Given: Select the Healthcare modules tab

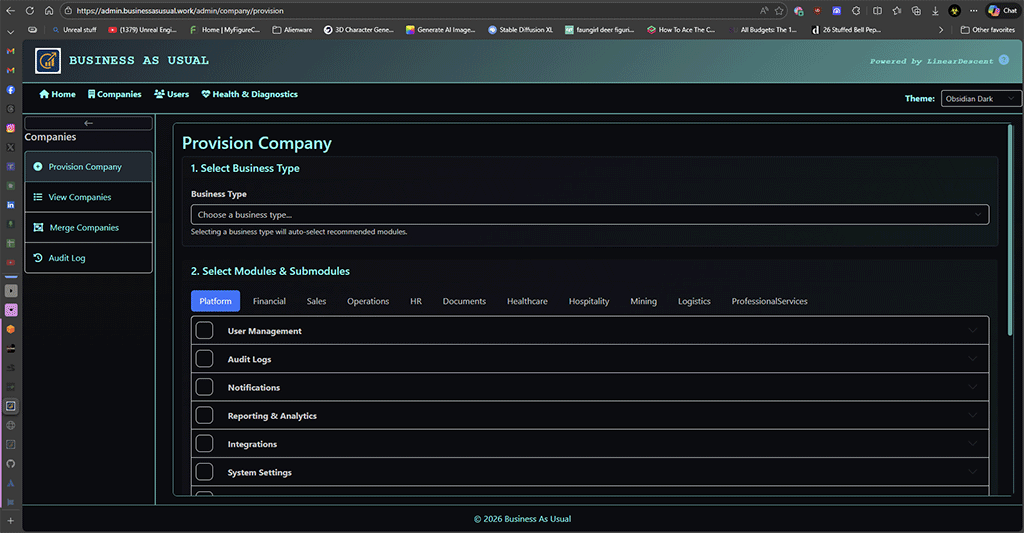Looking at the screenshot, I should tap(527, 301).
